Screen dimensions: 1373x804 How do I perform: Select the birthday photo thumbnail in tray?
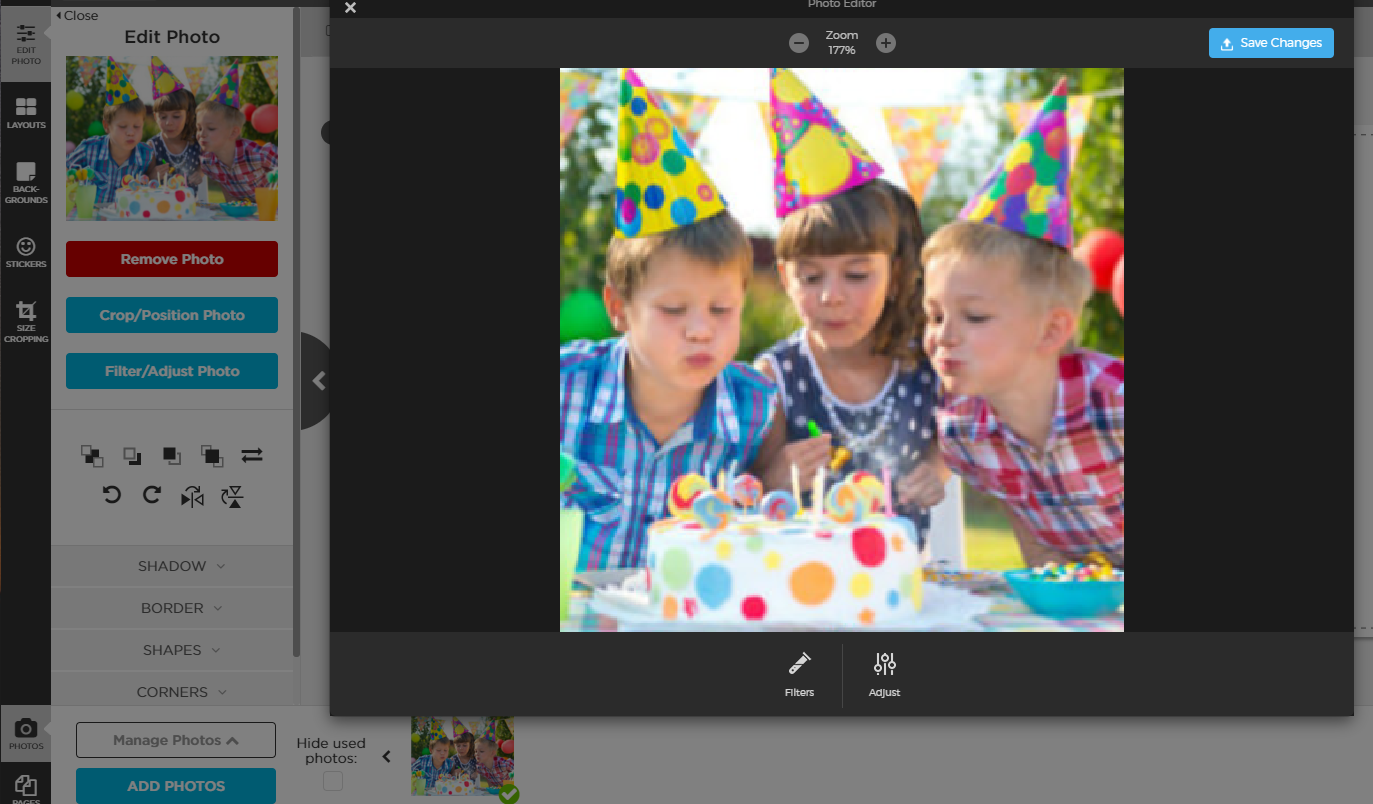(x=462, y=756)
